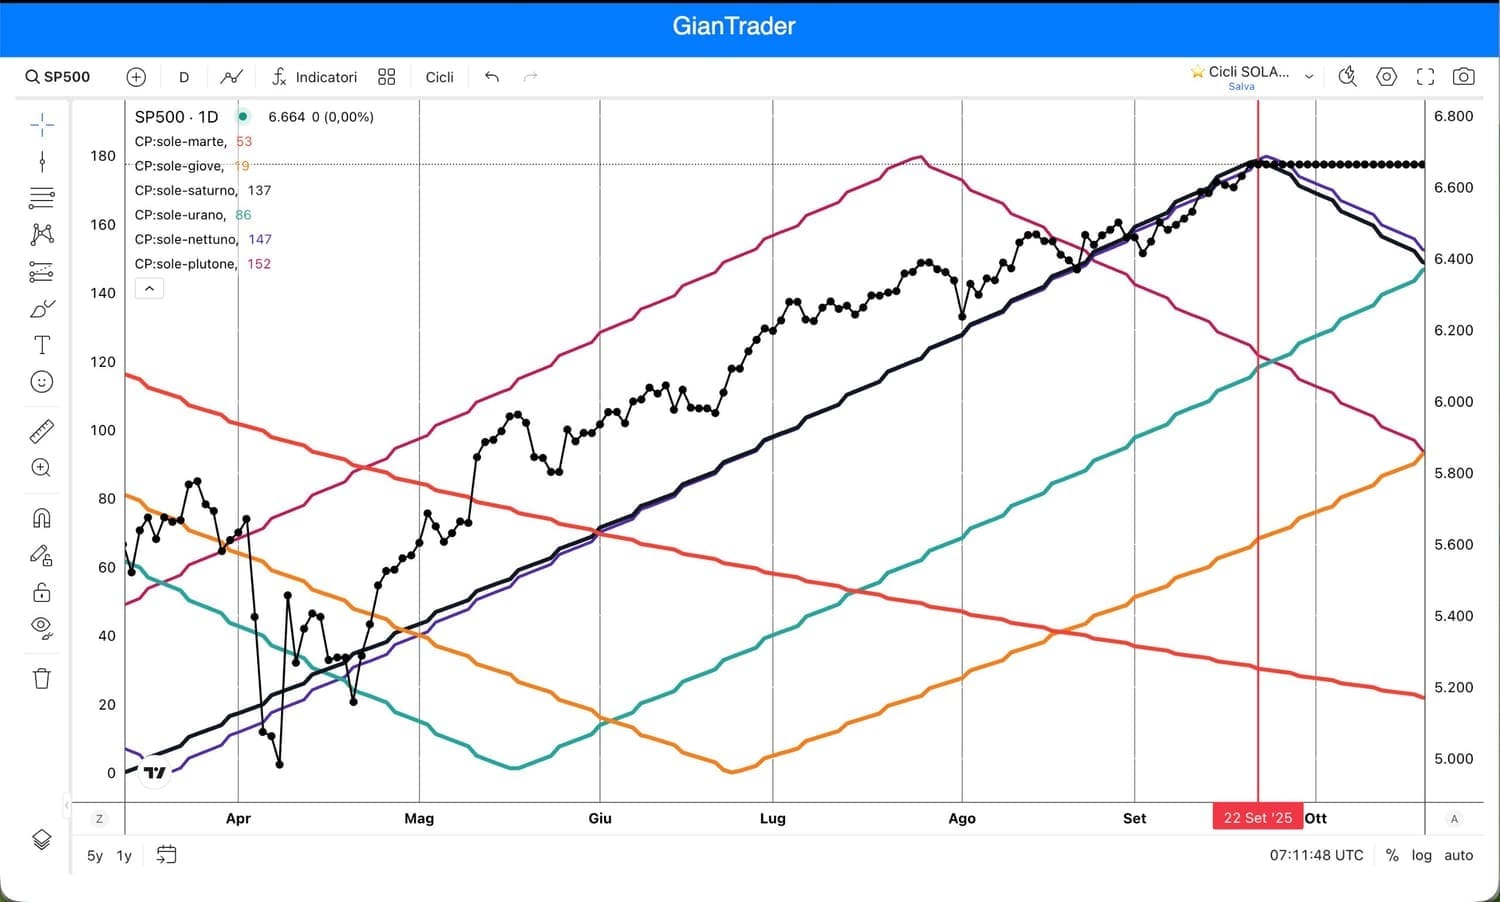Collapse the indicator legend chevron

pyautogui.click(x=149, y=288)
